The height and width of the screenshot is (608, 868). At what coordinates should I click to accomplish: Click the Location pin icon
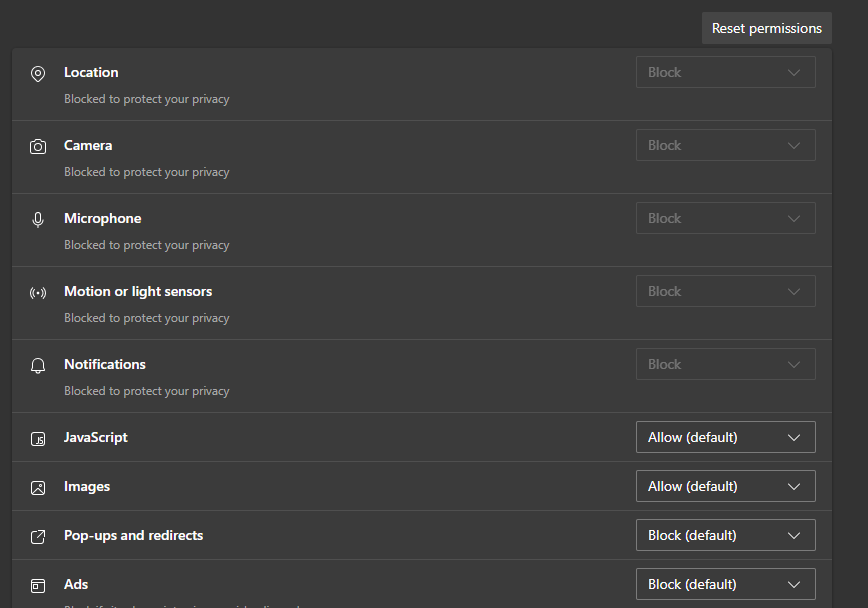(x=38, y=73)
